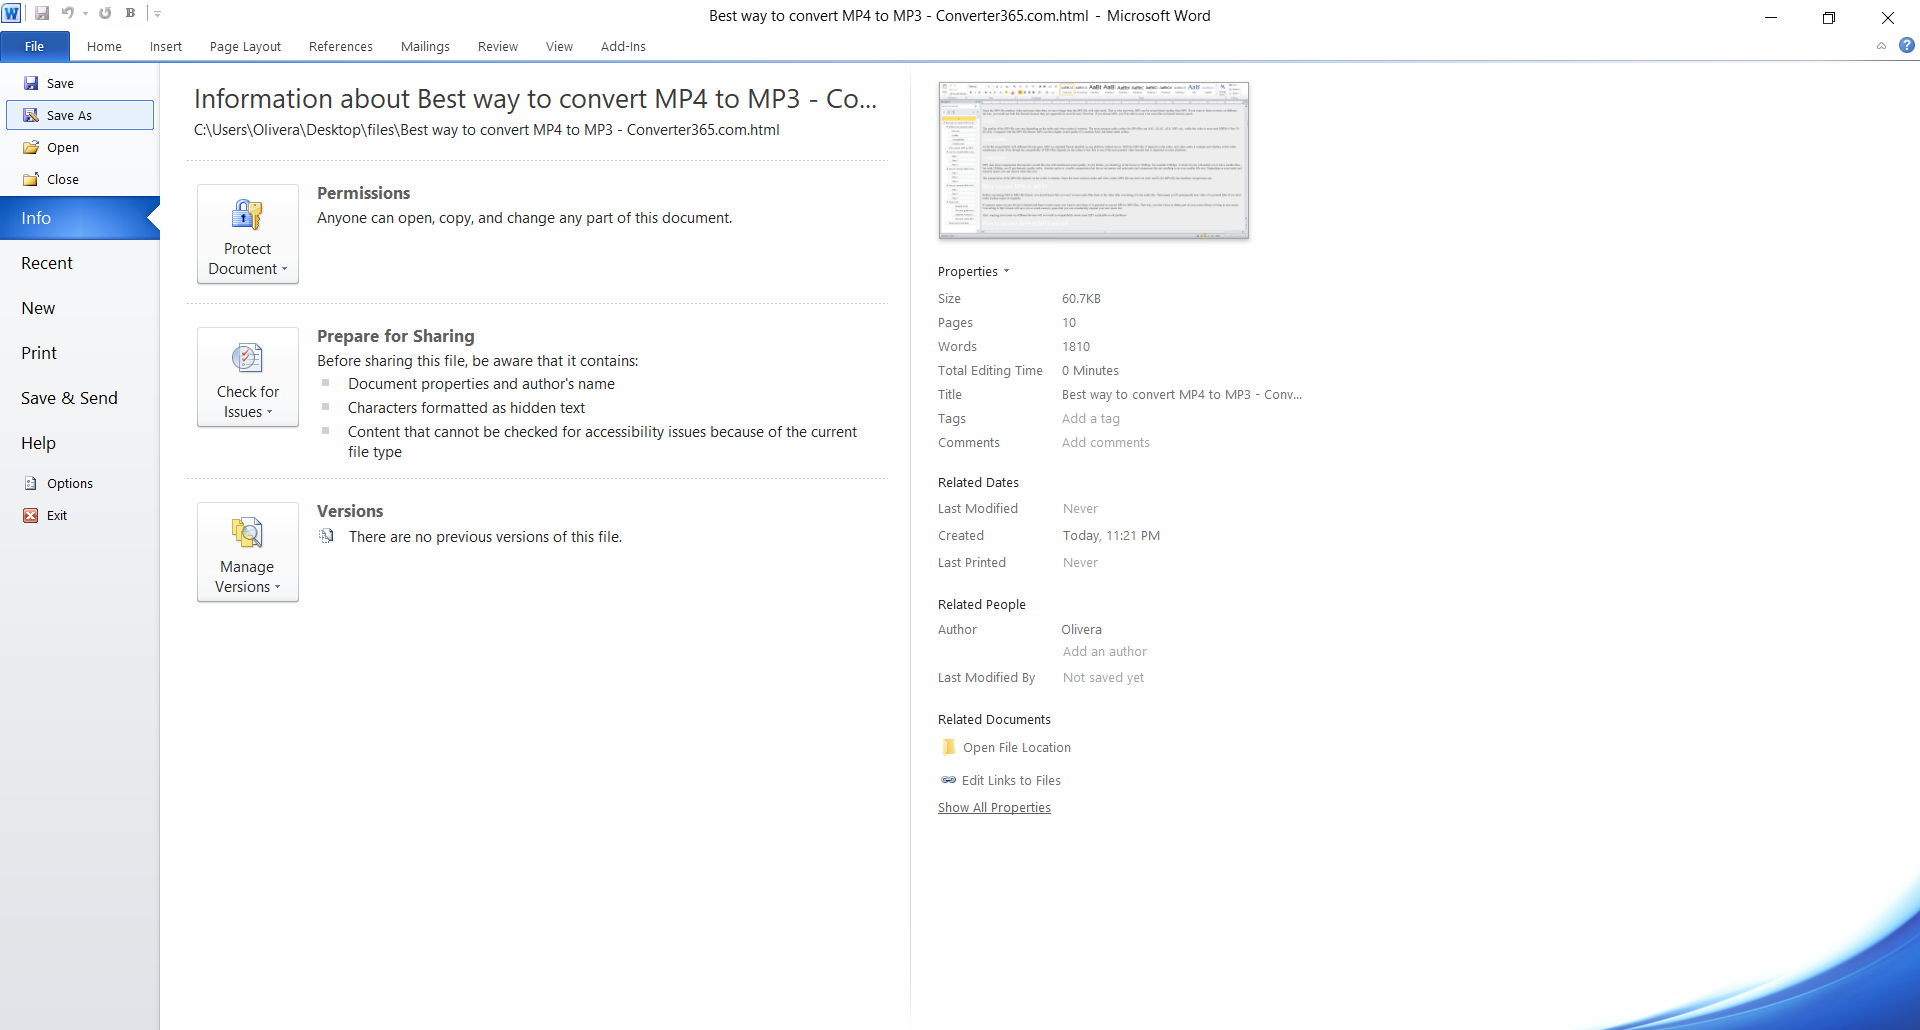
Task: Expand the Properties dropdown
Action: tap(973, 271)
